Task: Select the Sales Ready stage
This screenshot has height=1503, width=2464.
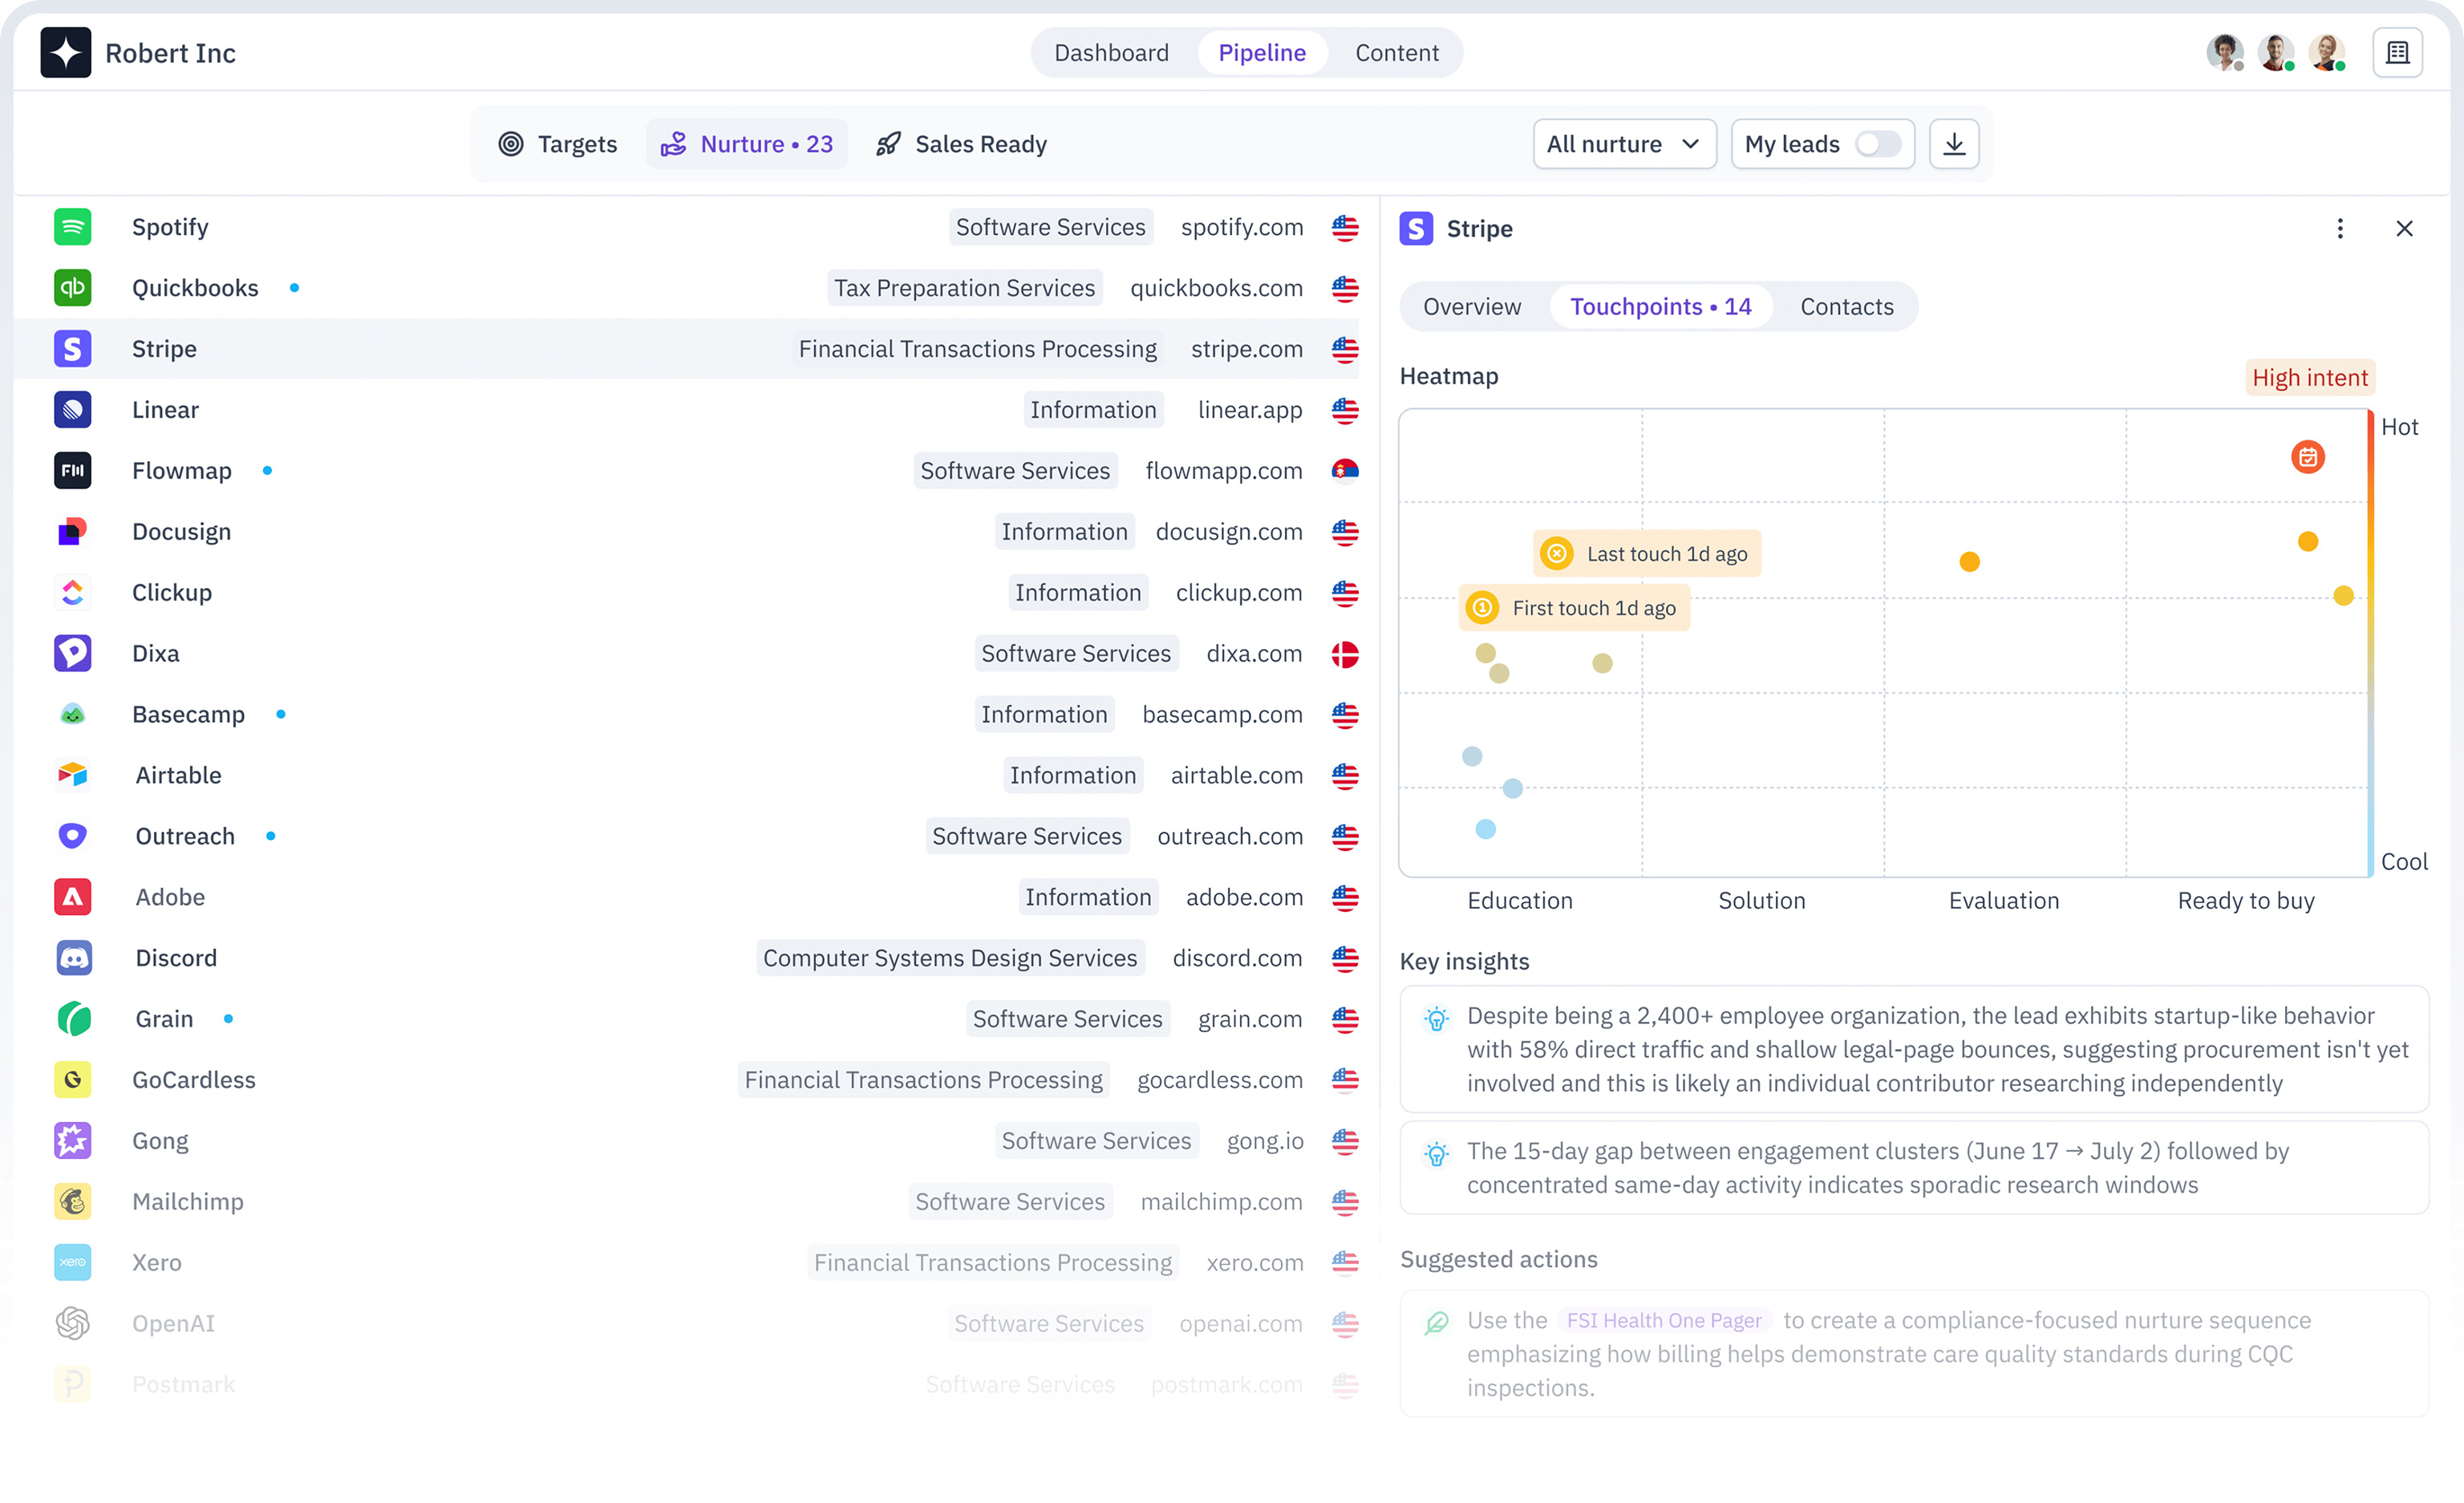Action: (x=962, y=144)
